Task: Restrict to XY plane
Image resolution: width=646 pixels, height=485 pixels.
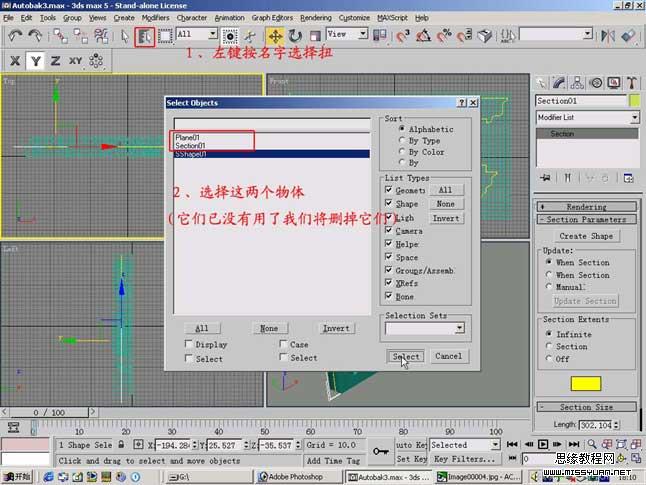Action: (75, 61)
